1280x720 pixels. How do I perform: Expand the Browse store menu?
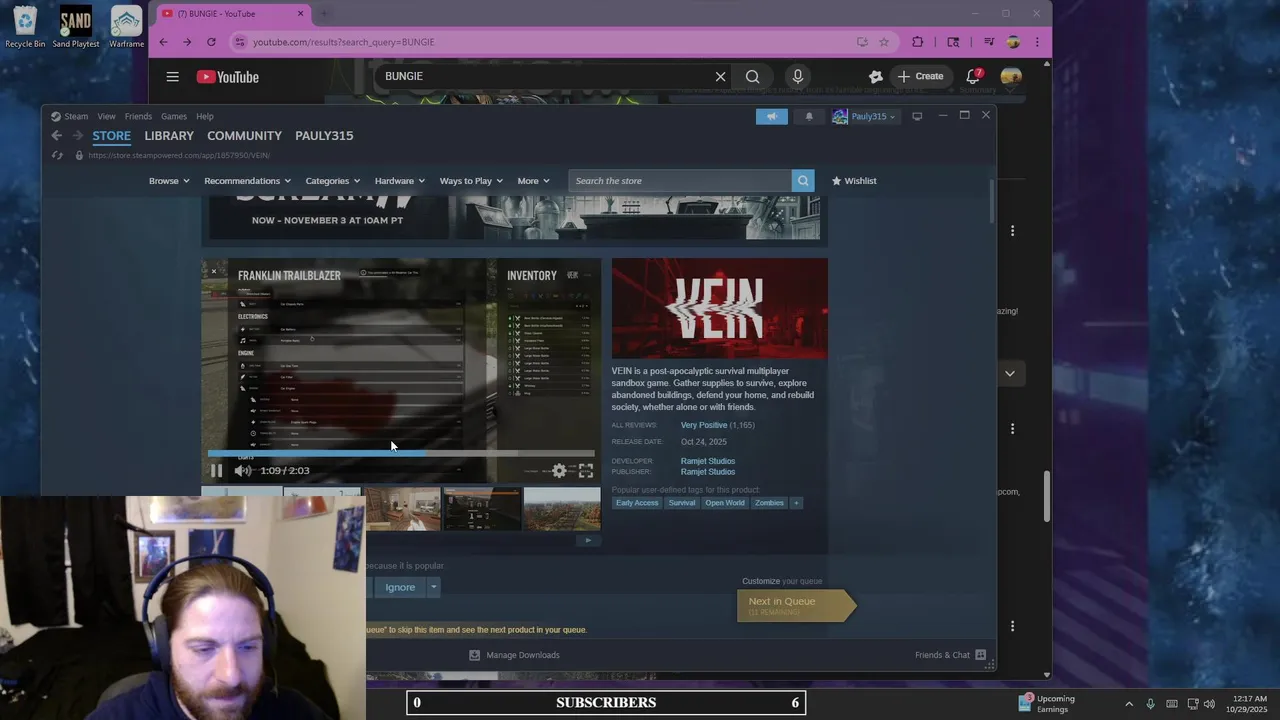pos(169,181)
